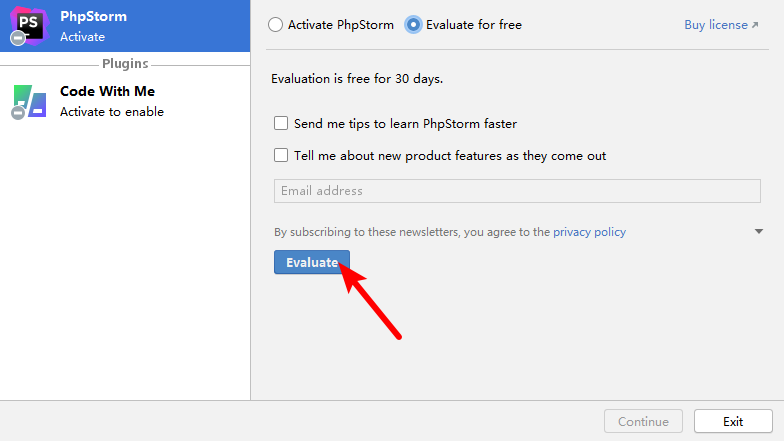Click the Activate to enable text
The width and height of the screenshot is (784, 441).
112,112
